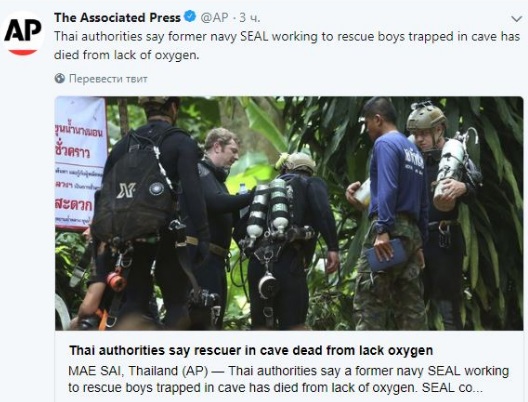Click the globe translate icon
The image size is (528, 402).
point(60,78)
